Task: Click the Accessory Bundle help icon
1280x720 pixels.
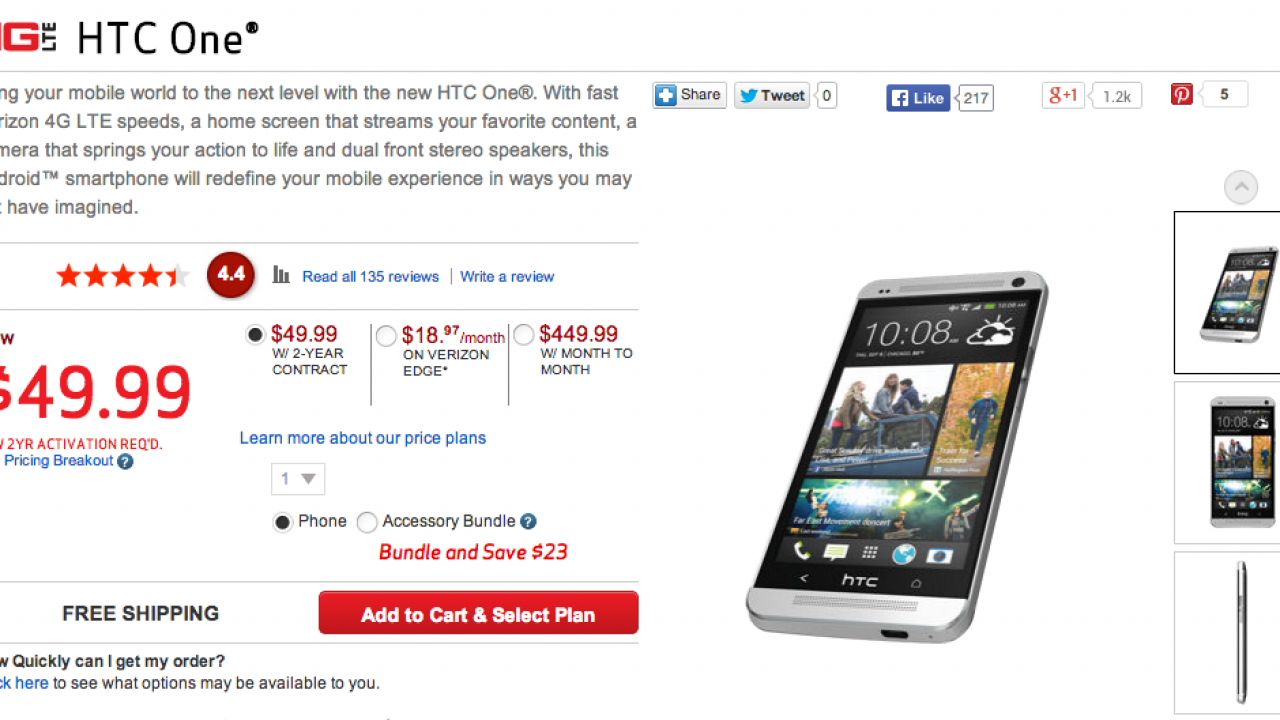Action: (528, 521)
